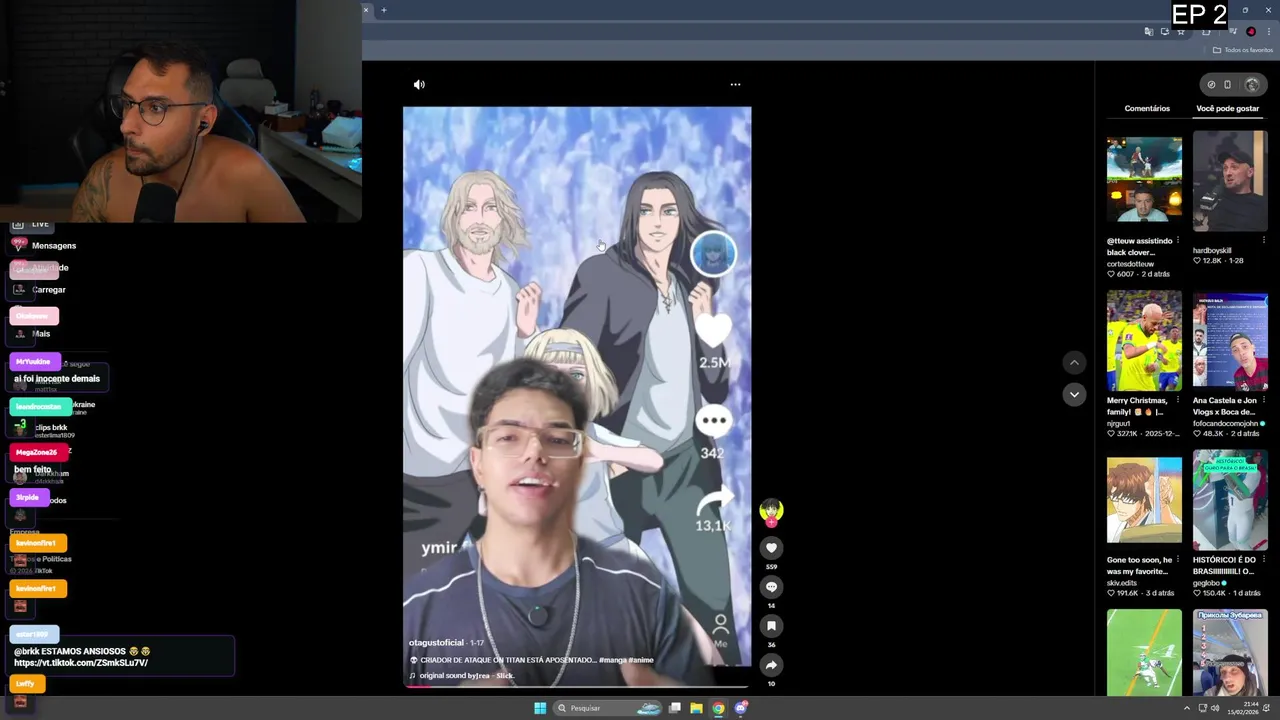Image resolution: width=1280 pixels, height=720 pixels.
Task: Open profile avatar in floating toolbar
Action: (x=1252, y=85)
